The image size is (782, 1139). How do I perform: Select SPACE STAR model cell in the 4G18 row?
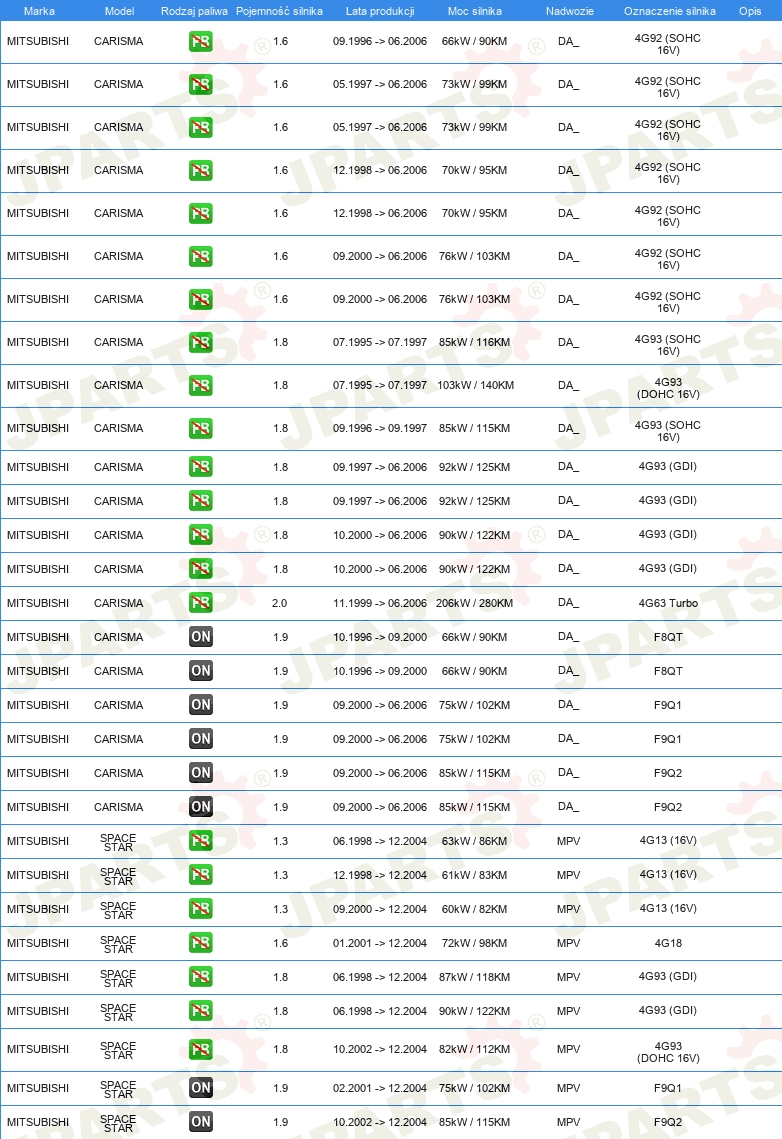(x=118, y=944)
